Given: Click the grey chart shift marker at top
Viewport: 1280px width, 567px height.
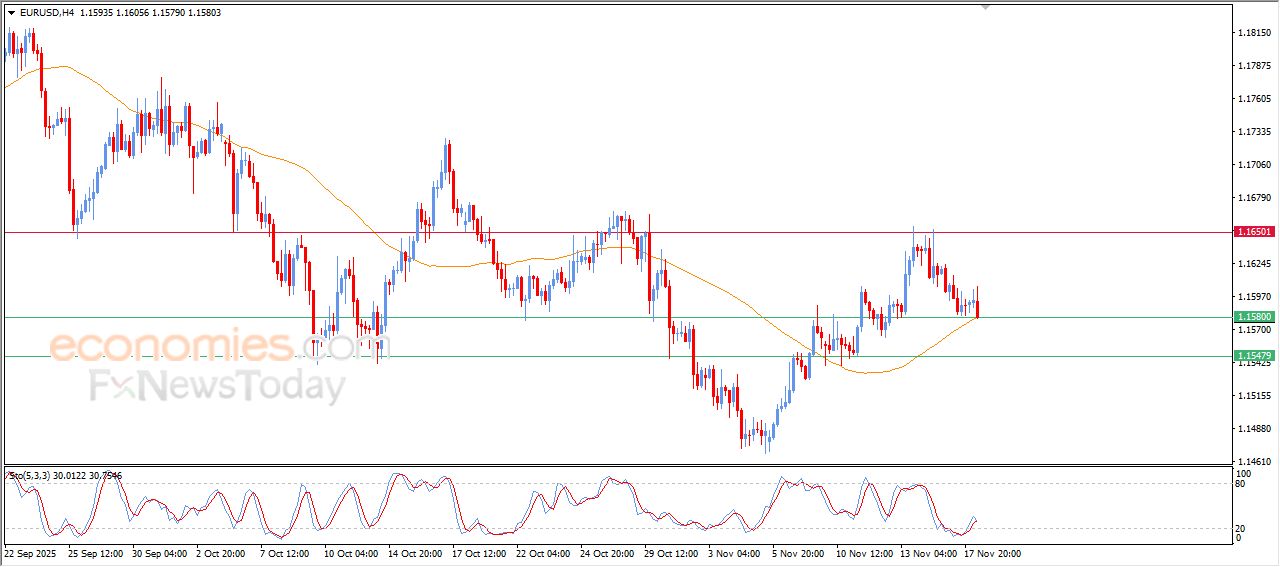Looking at the screenshot, I should click(x=985, y=8).
